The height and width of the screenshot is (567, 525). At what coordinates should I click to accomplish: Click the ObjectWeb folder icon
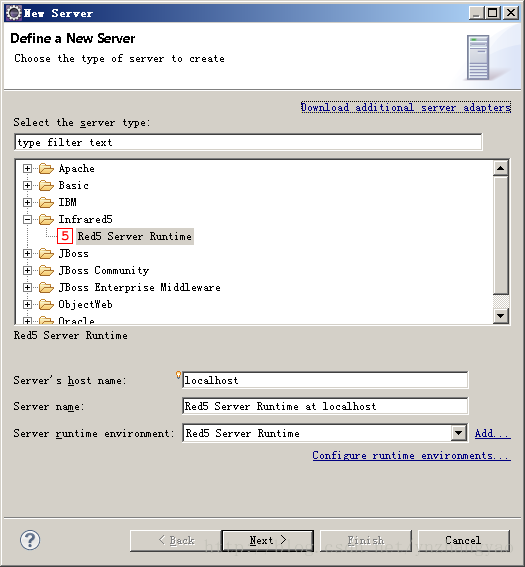(46, 304)
